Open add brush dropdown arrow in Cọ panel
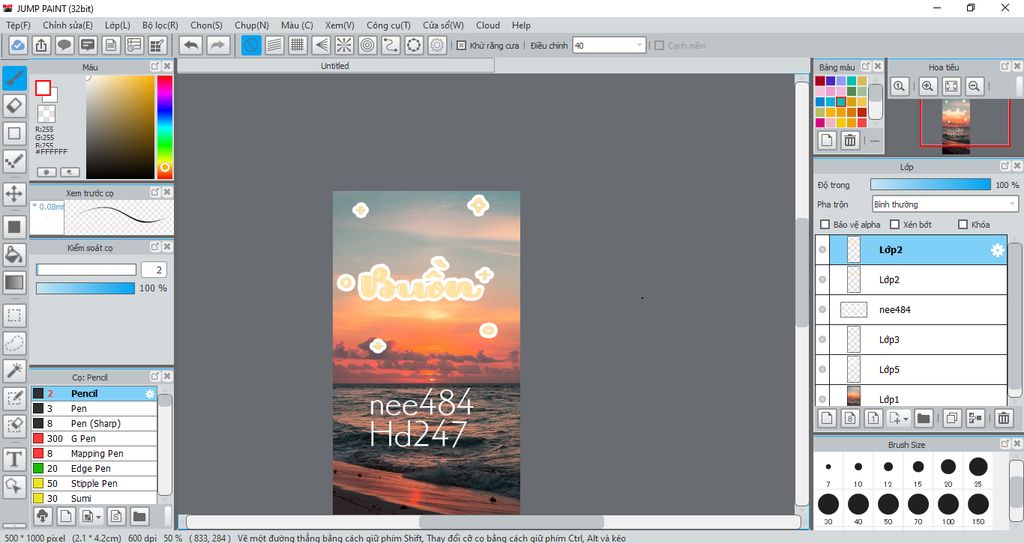The image size is (1024, 543). tap(99, 518)
